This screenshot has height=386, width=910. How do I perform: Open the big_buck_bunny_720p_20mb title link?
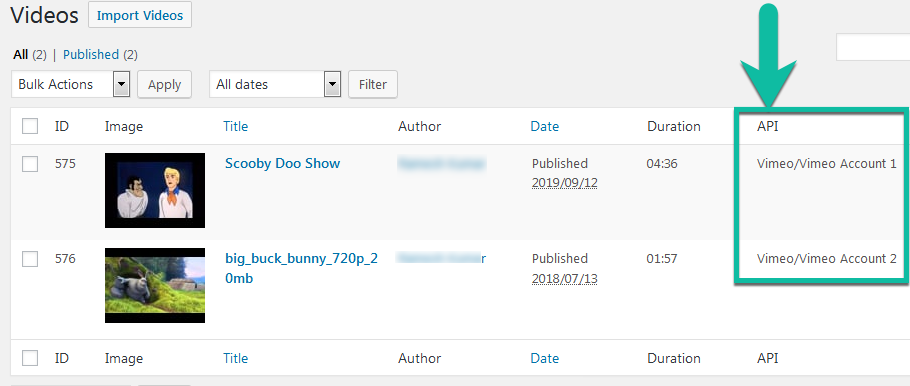click(301, 268)
